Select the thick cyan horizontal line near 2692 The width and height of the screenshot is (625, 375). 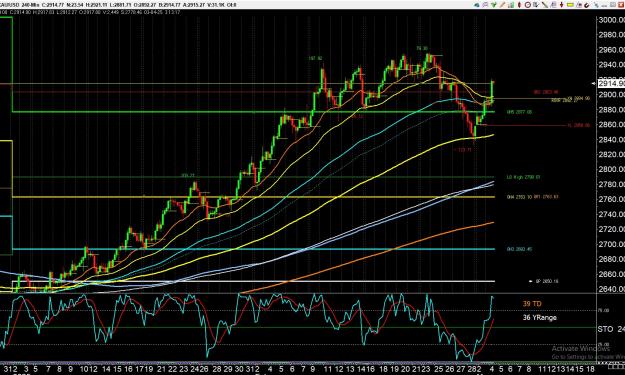(x=255, y=249)
